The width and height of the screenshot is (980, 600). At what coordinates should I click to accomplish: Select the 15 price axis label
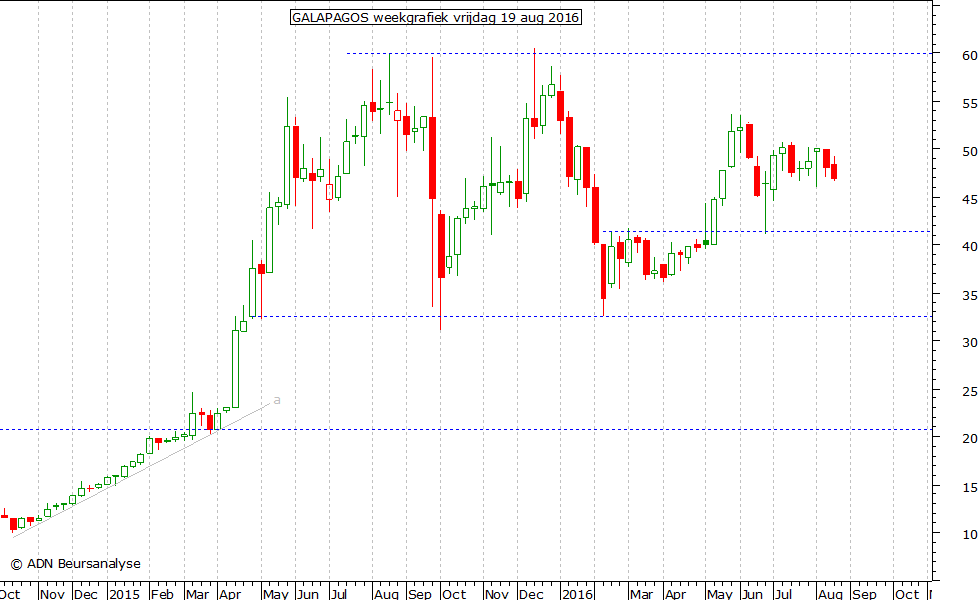[969, 487]
